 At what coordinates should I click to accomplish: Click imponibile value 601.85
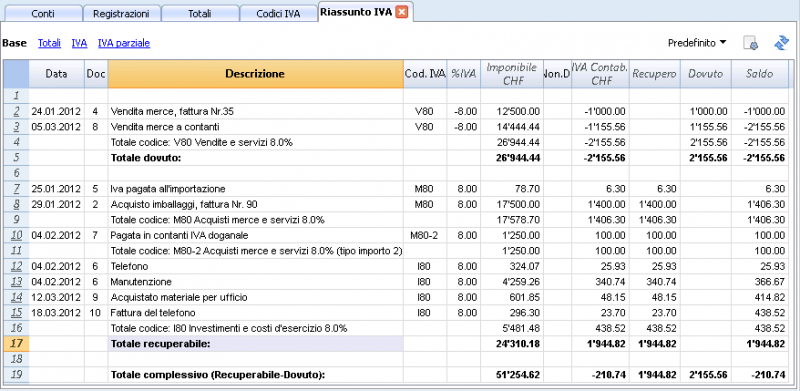pyautogui.click(x=512, y=297)
